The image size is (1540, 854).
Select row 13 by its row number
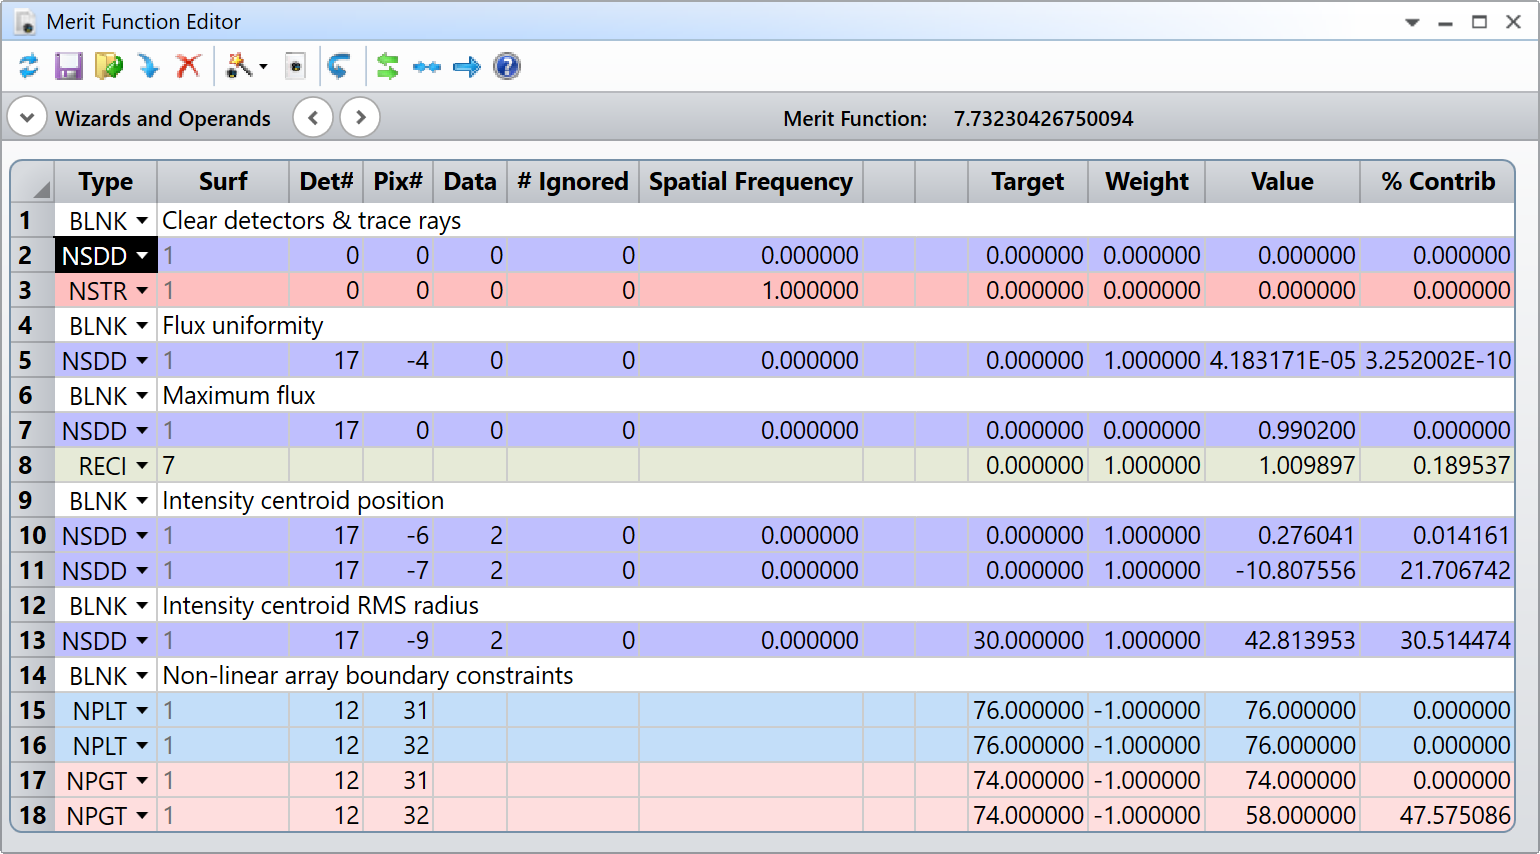tap(32, 641)
